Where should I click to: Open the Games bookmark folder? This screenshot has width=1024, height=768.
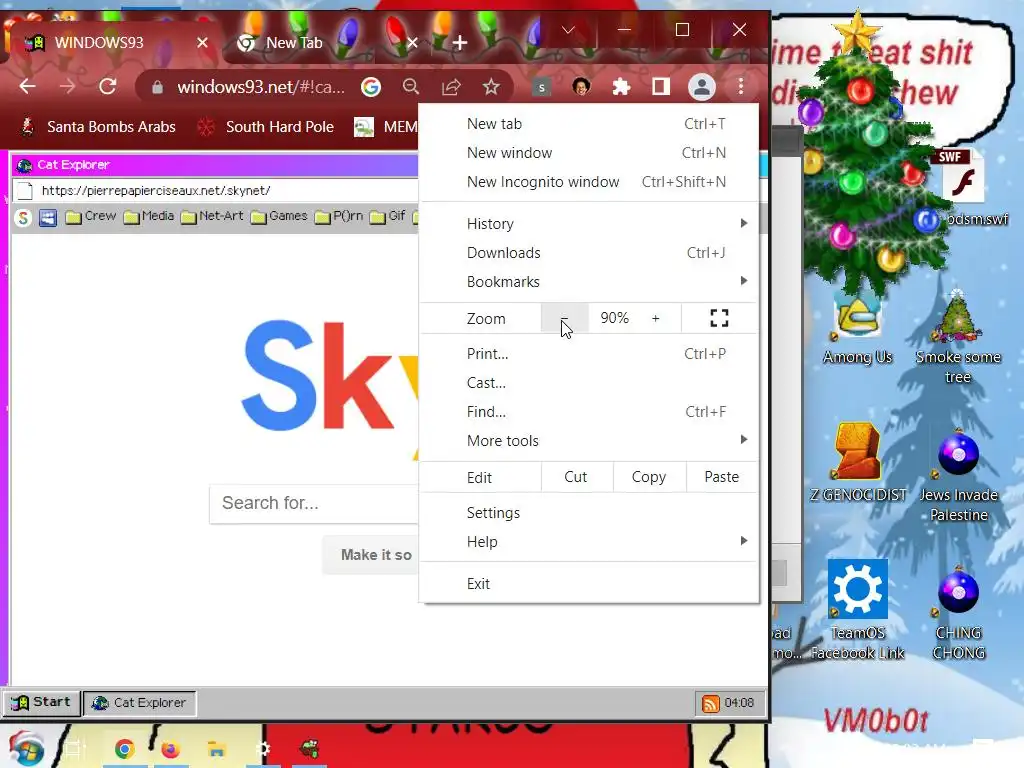point(279,216)
